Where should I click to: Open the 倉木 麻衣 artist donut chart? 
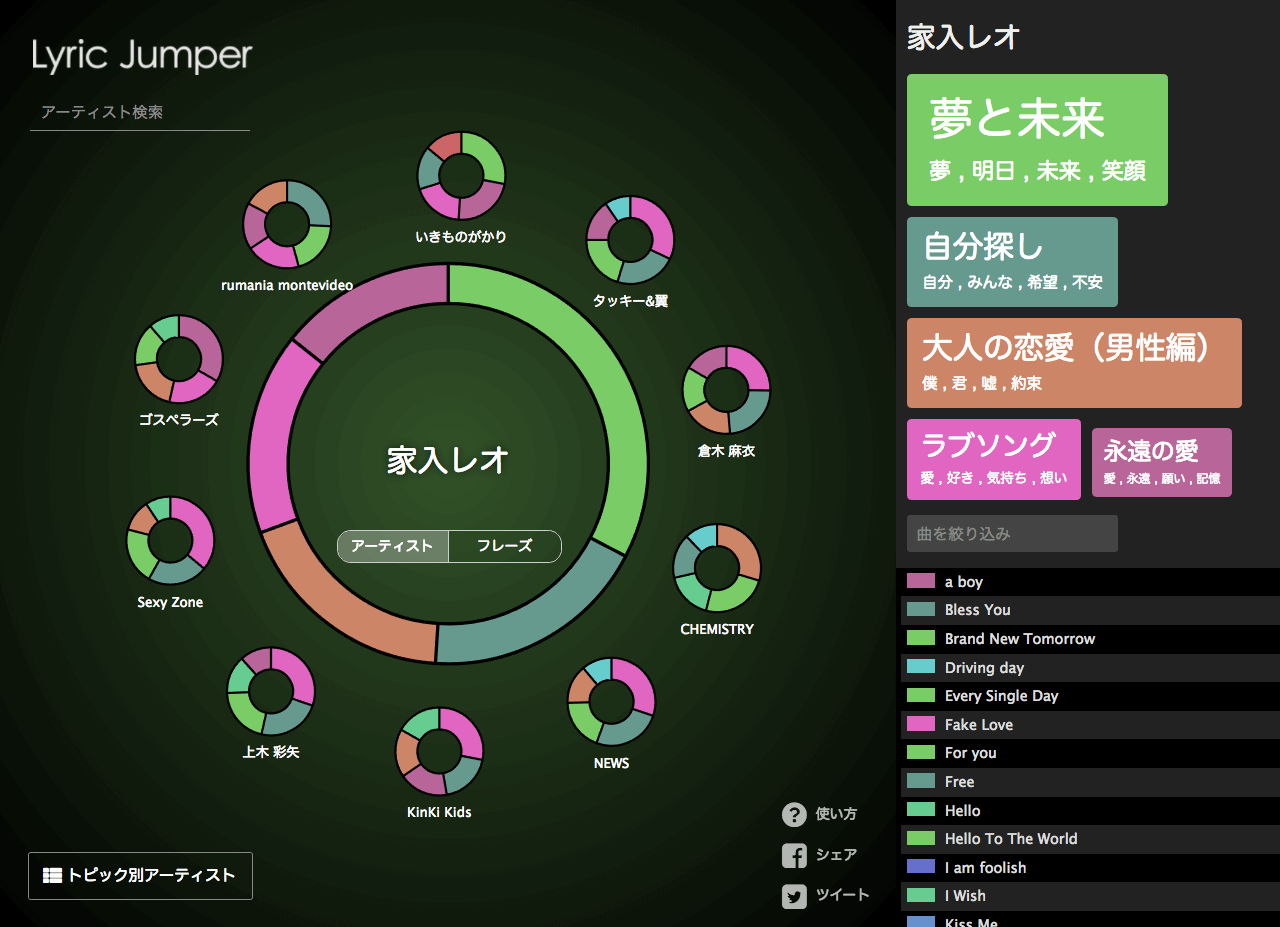[x=727, y=390]
